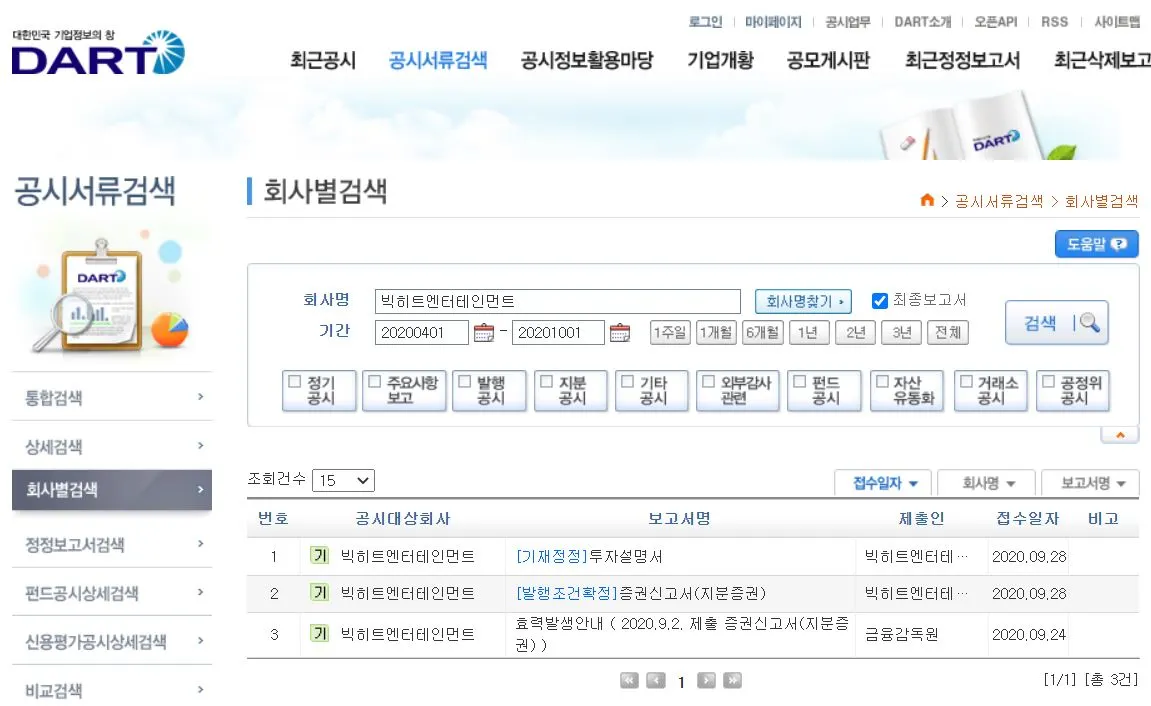
Task: Open 효력발생안내 report link
Action: [x=682, y=634]
